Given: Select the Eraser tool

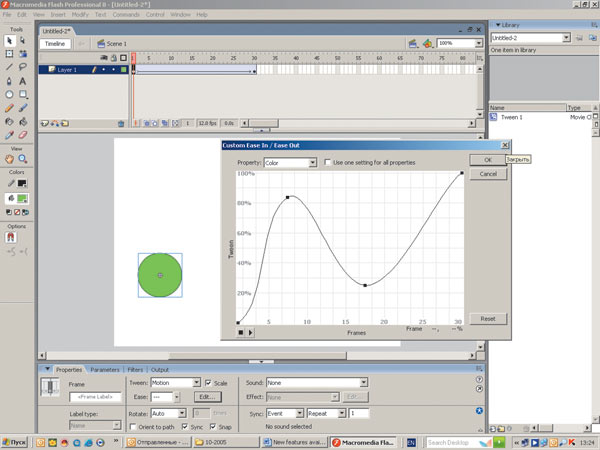Looking at the screenshot, I should [23, 133].
